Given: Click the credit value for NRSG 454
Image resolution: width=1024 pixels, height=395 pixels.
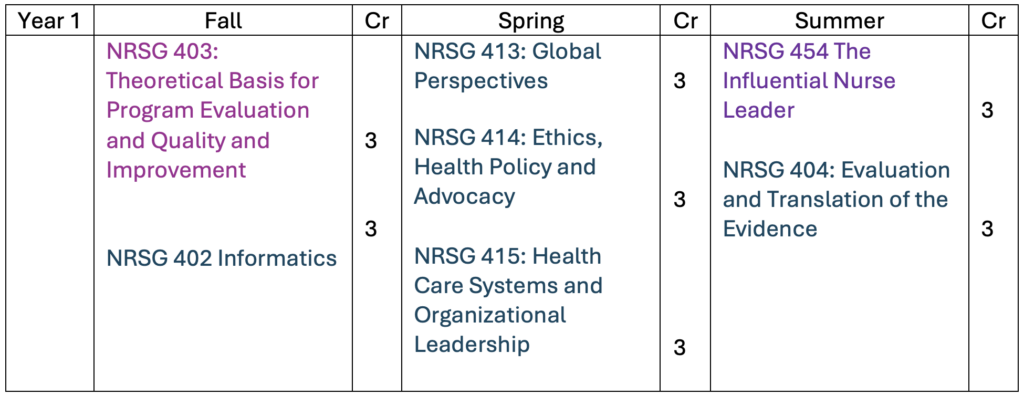Looking at the screenshot, I should (987, 110).
